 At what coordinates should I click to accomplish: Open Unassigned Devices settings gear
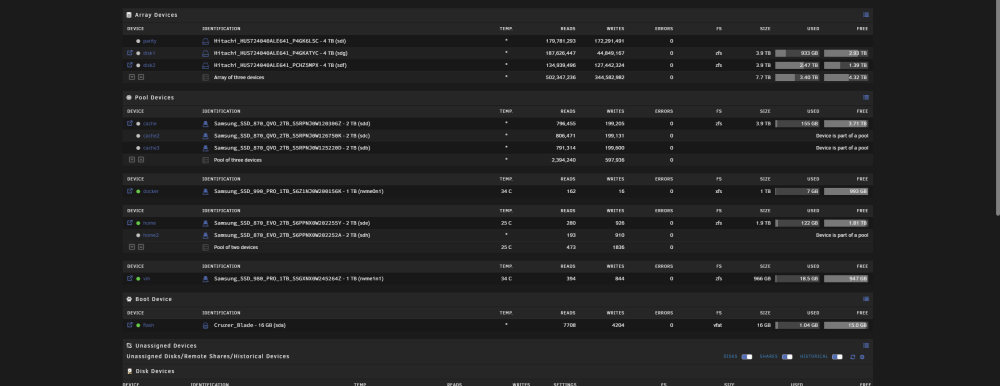[862, 357]
